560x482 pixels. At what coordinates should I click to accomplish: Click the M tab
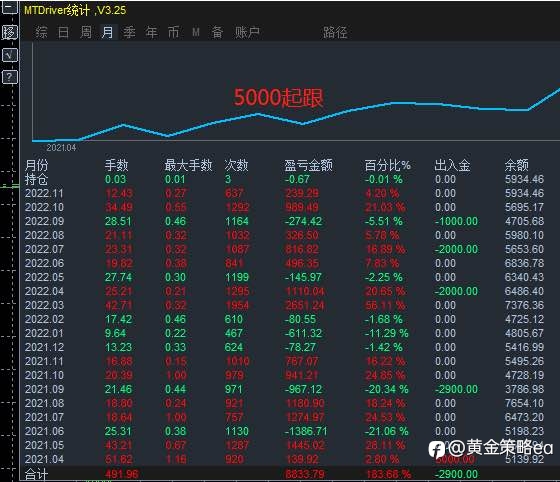point(196,32)
